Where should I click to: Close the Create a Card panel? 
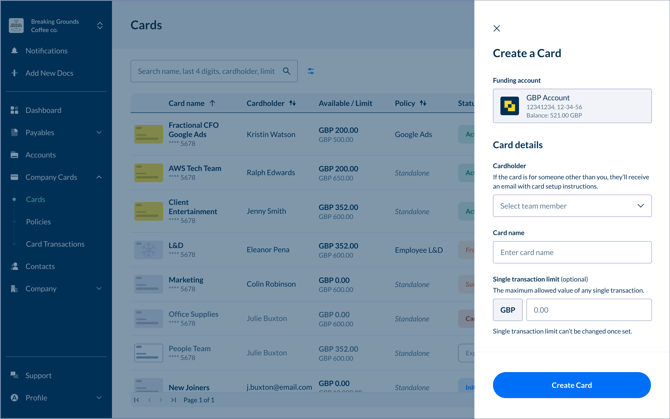[497, 28]
